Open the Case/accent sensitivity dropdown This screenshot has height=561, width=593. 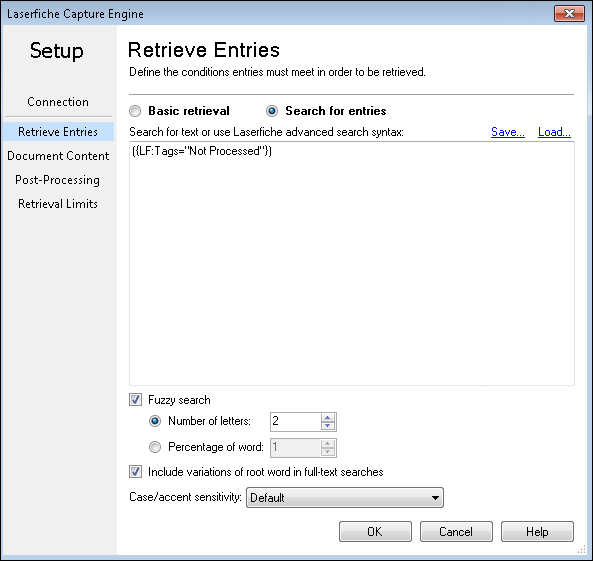[345, 497]
